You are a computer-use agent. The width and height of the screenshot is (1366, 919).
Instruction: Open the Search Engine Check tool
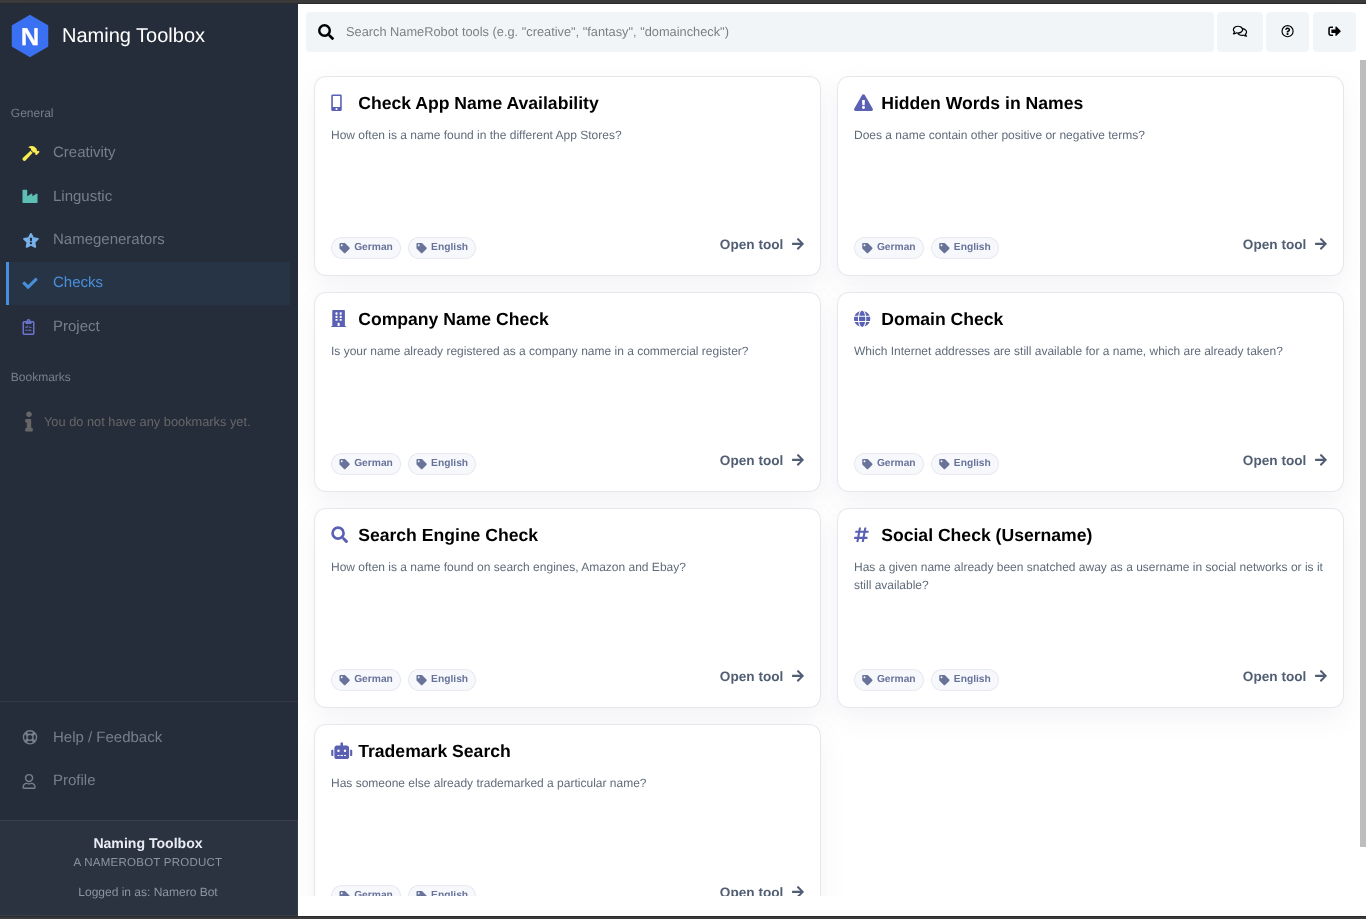(761, 676)
